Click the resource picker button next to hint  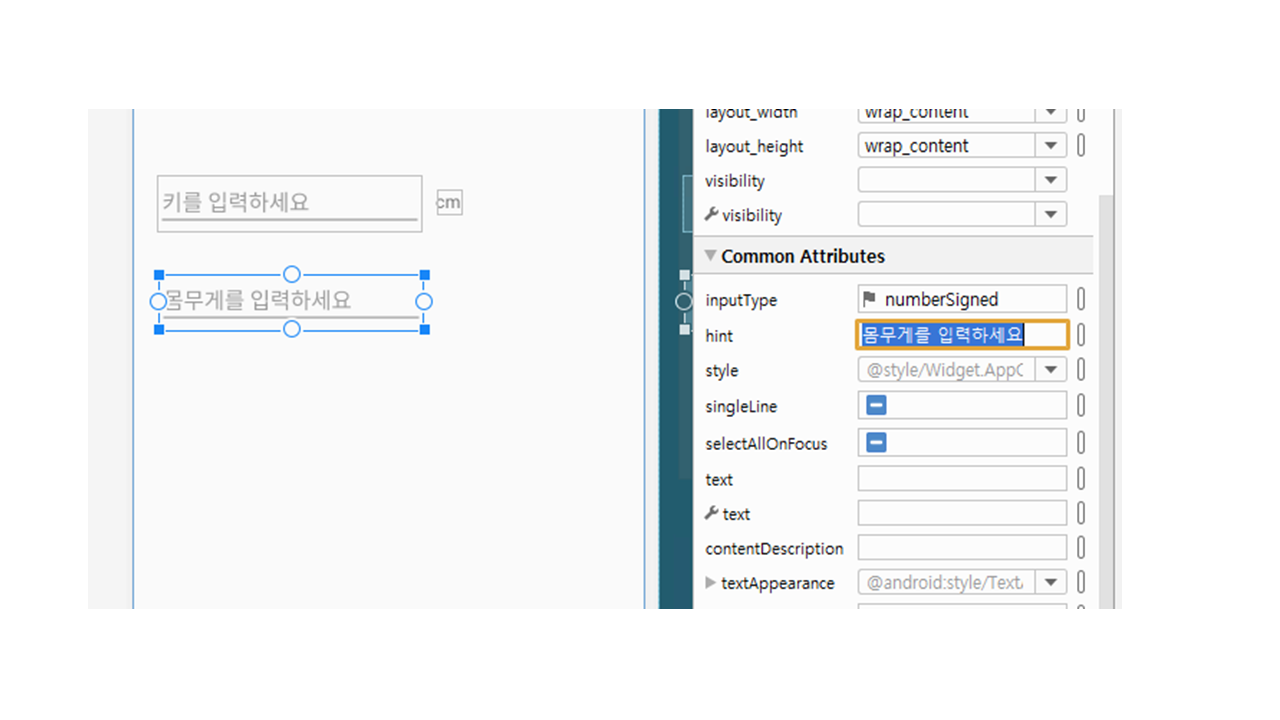click(x=1081, y=335)
